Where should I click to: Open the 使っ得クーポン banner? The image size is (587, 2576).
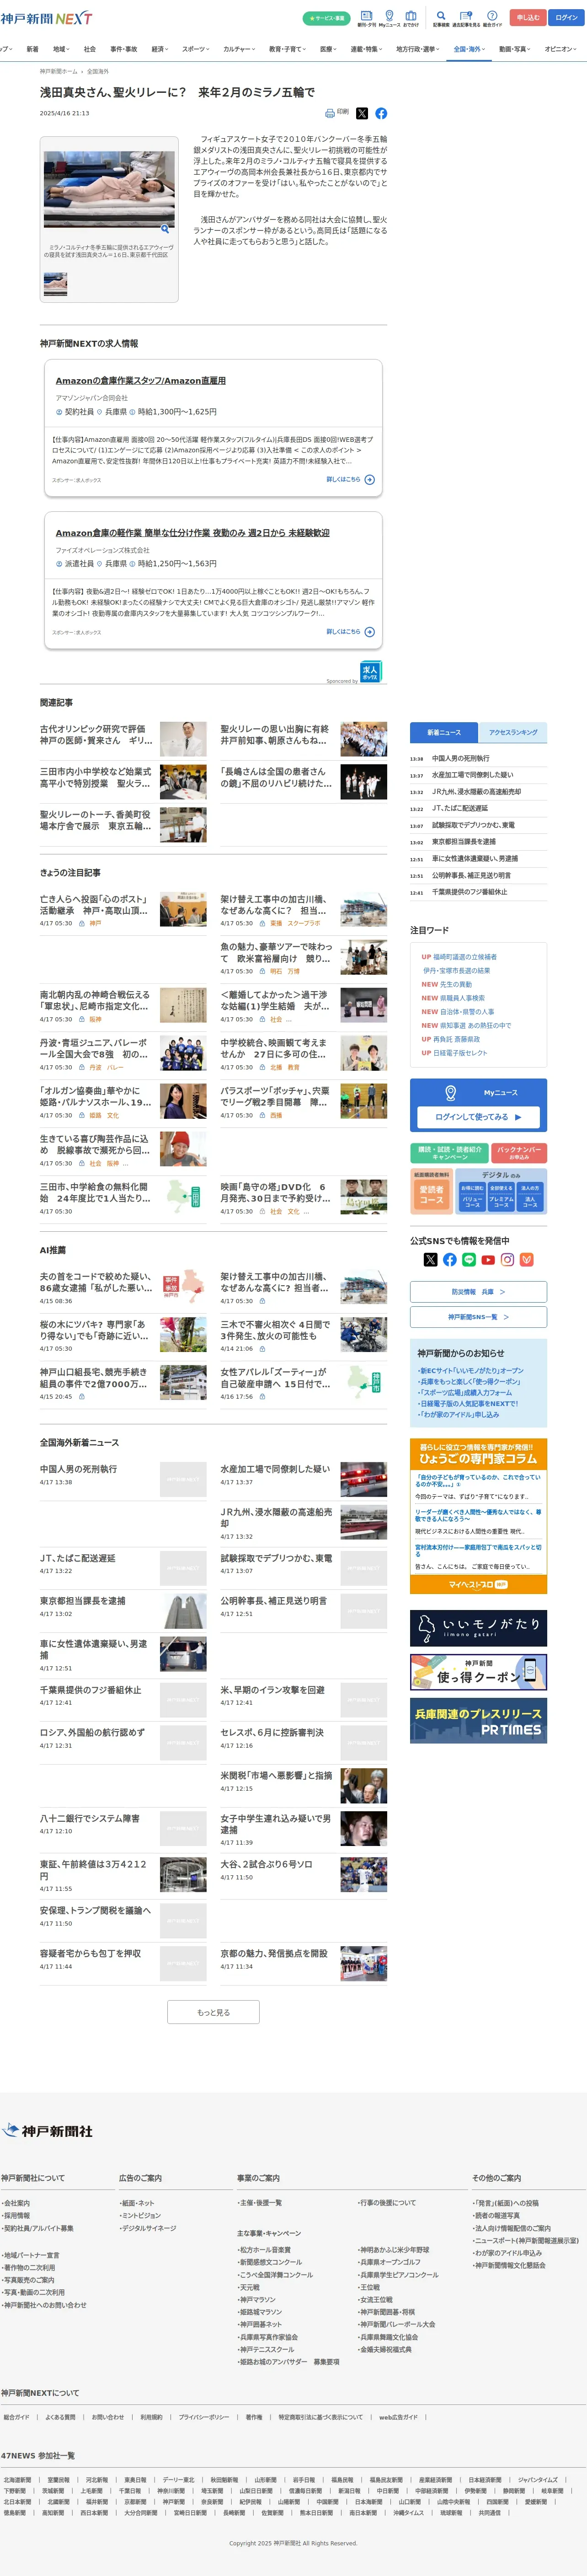(478, 1672)
